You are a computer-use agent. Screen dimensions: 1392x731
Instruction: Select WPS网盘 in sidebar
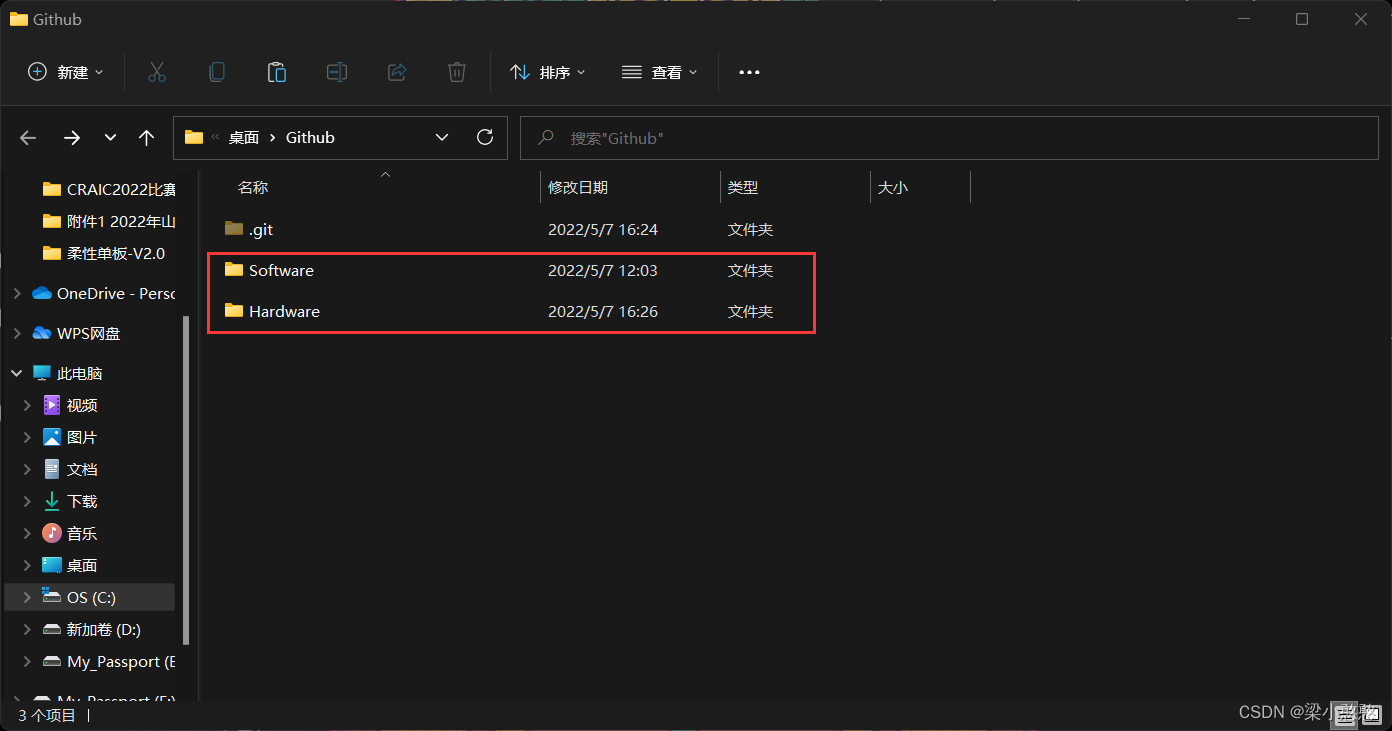pos(76,333)
